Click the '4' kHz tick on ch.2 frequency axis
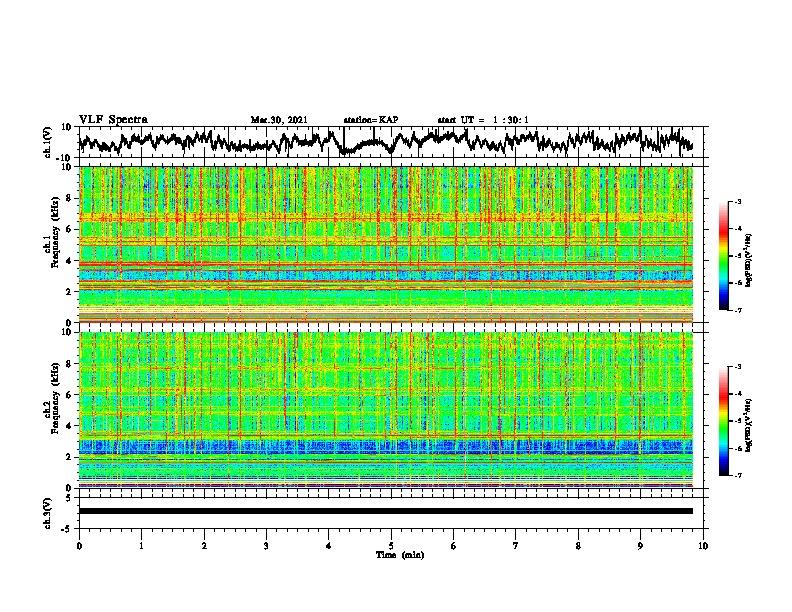 click(x=69, y=426)
